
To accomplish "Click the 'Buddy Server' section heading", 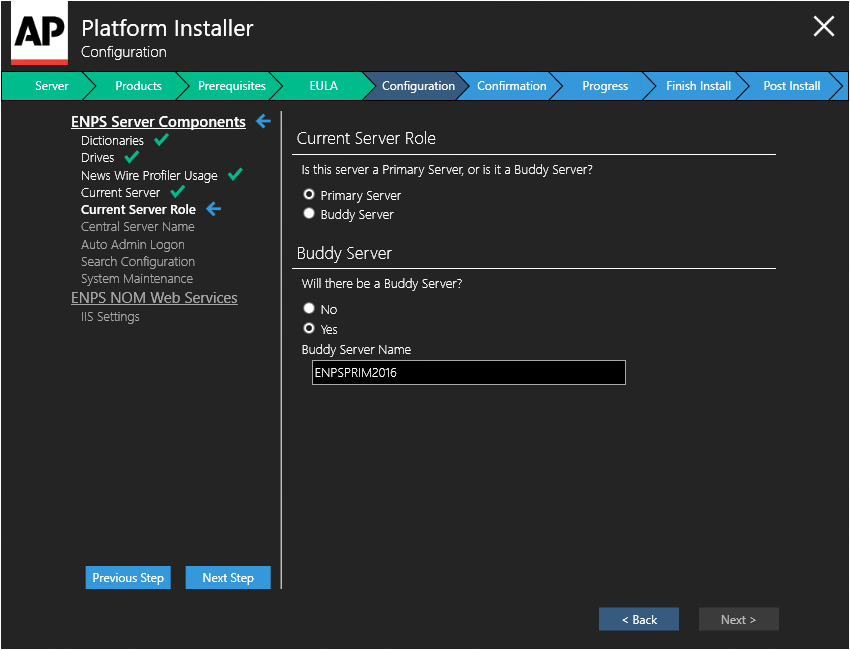I will [x=344, y=253].
